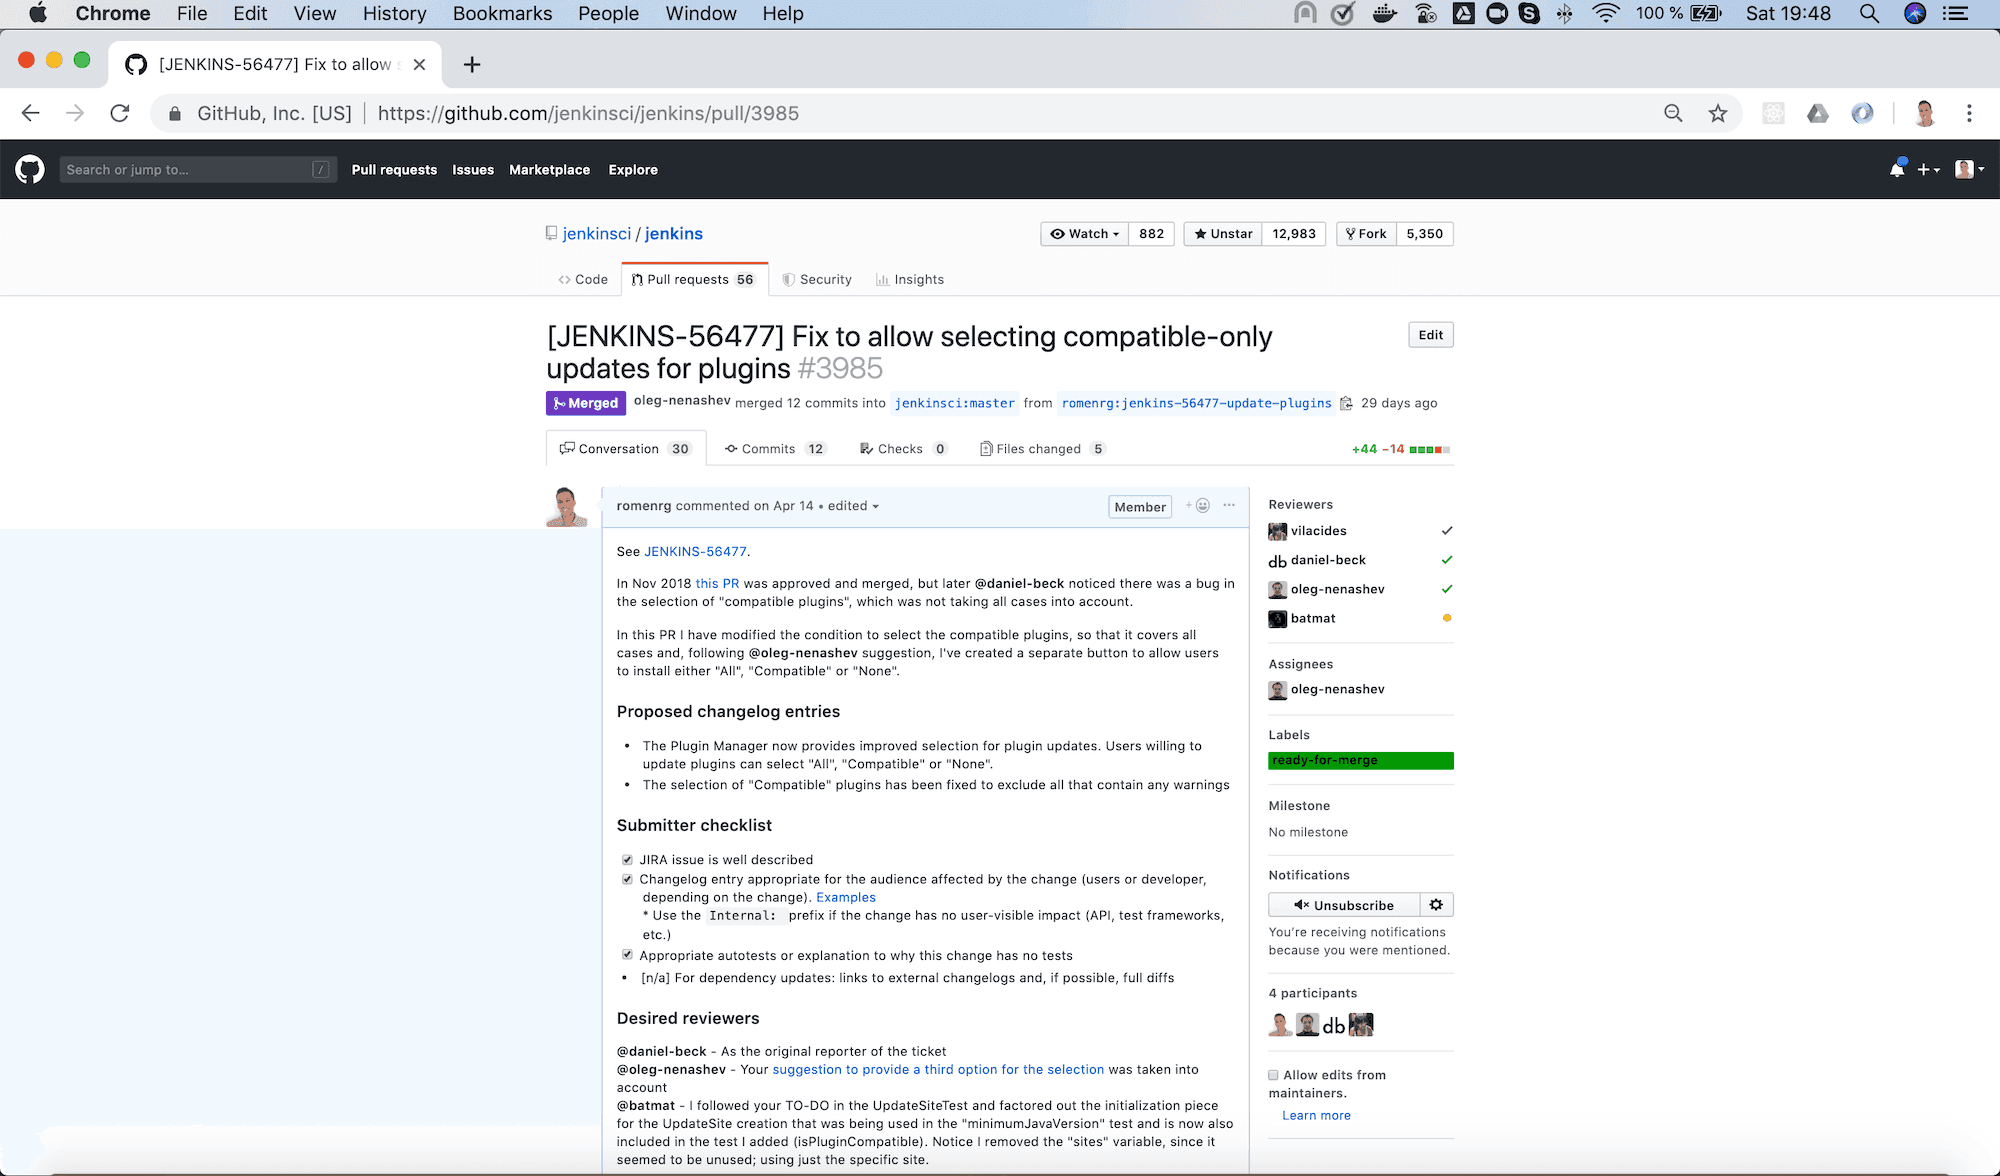The image size is (2000, 1176).
Task: Open the kebab menu on the comment
Action: point(1229,506)
